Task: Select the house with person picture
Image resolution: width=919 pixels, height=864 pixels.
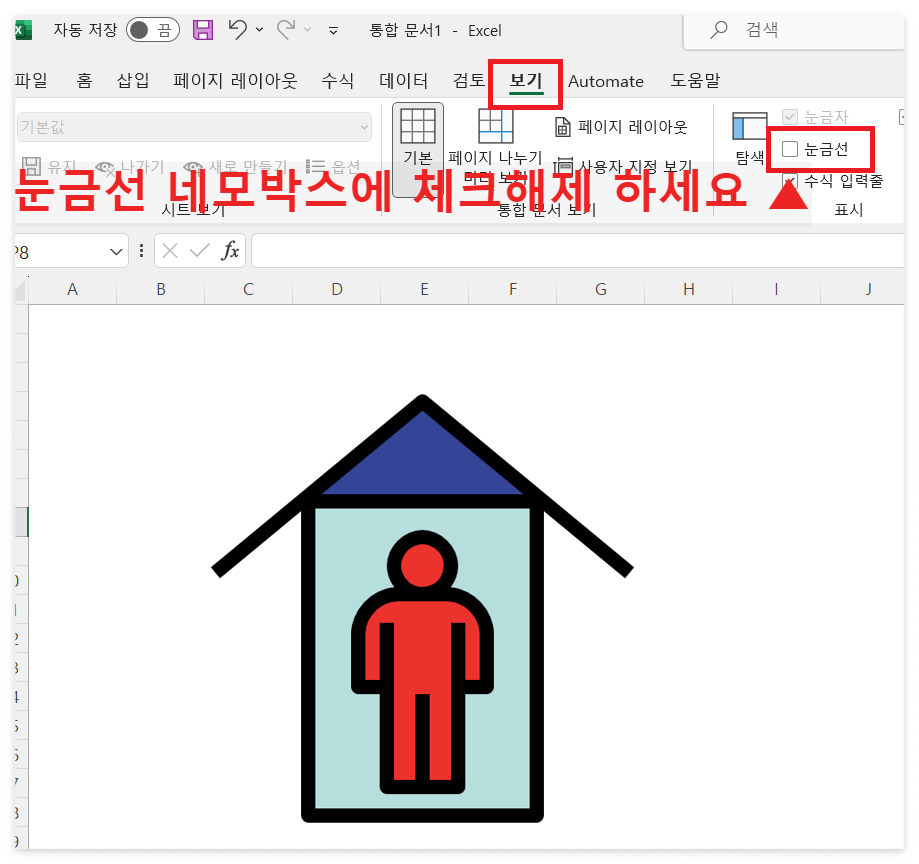Action: pos(423,608)
